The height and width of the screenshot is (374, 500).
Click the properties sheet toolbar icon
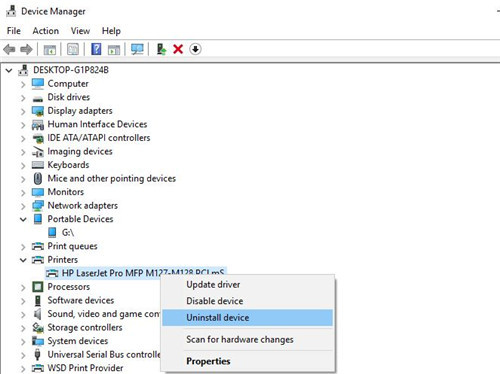[73, 49]
